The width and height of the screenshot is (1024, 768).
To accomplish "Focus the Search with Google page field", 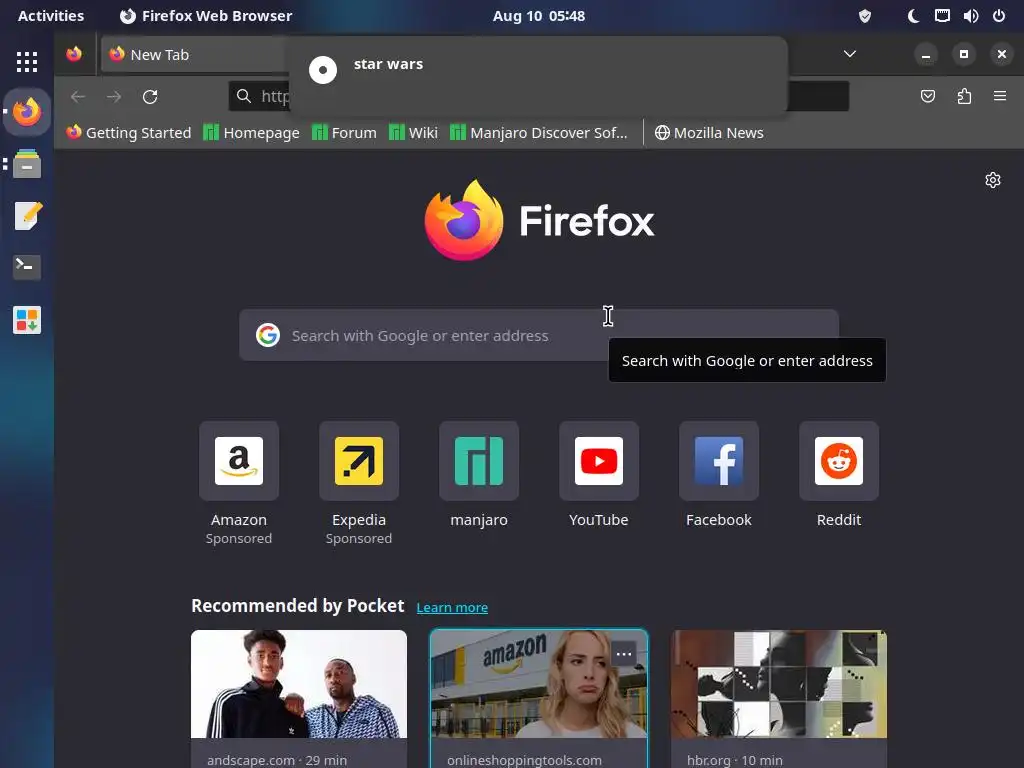I will (x=539, y=335).
